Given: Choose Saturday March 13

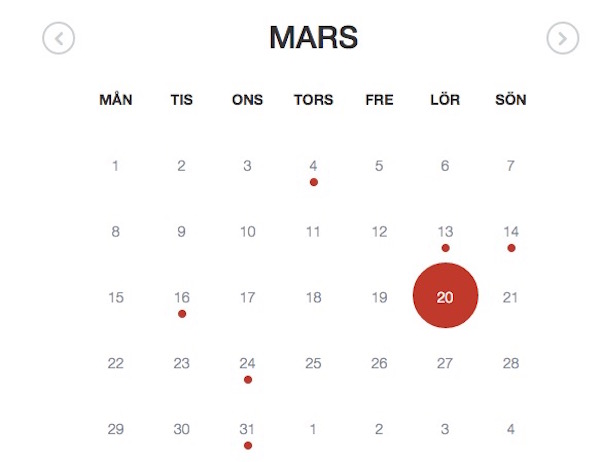Looking at the screenshot, I should (445, 232).
